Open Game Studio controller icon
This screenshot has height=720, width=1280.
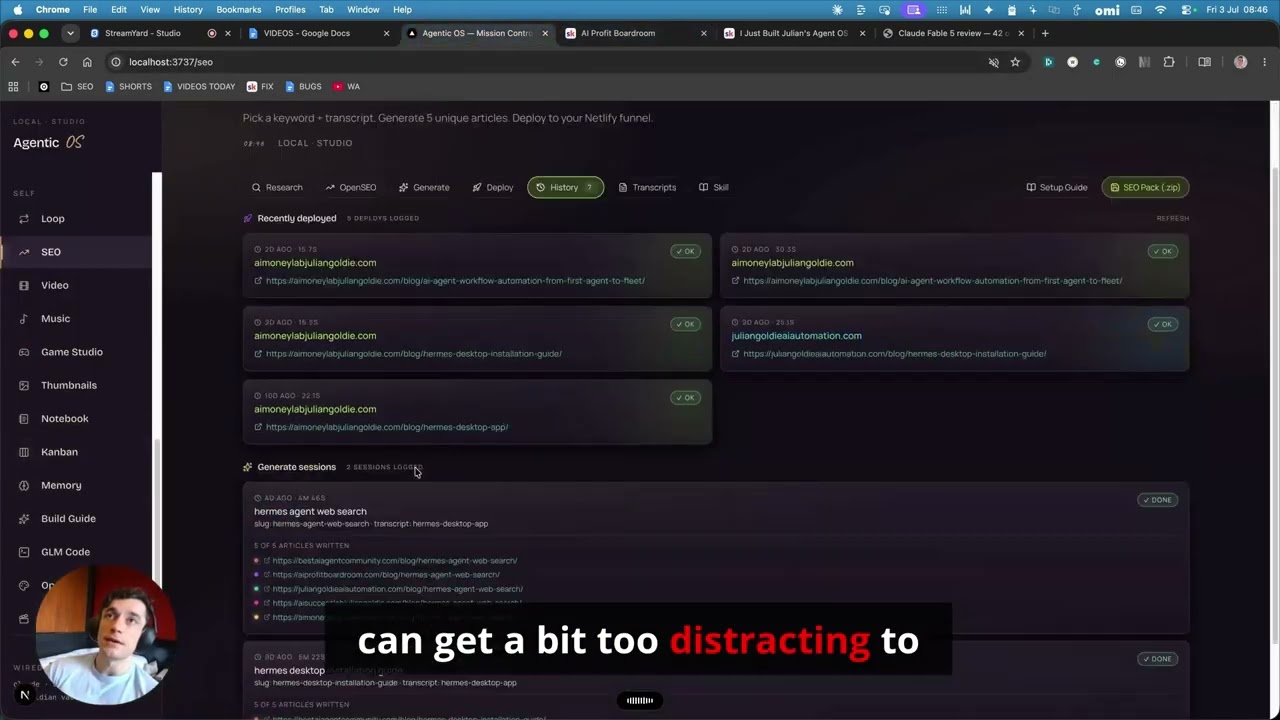[24, 352]
